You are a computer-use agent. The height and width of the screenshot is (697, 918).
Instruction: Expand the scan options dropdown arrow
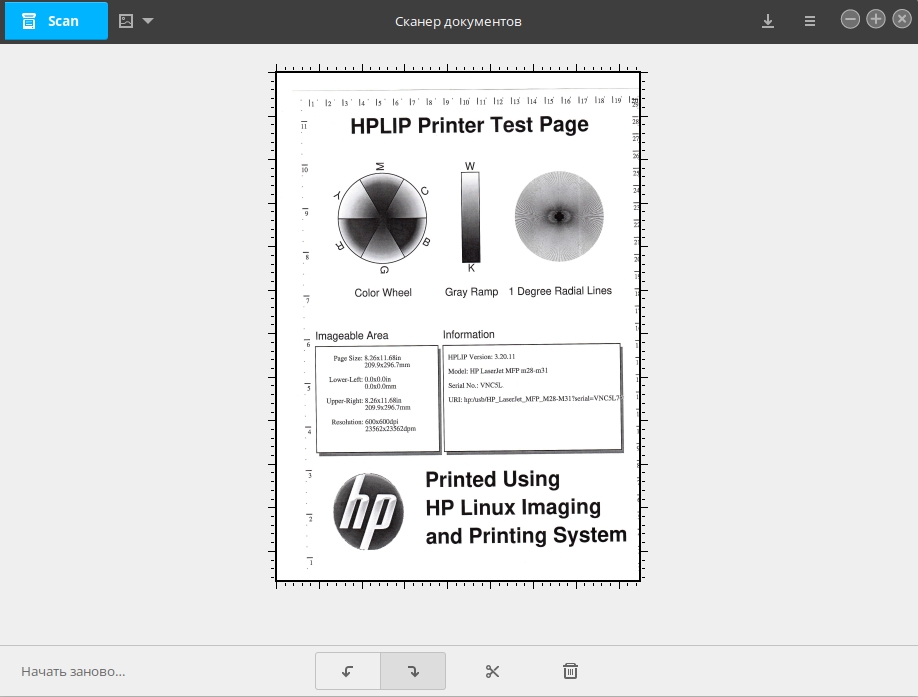click(x=148, y=21)
